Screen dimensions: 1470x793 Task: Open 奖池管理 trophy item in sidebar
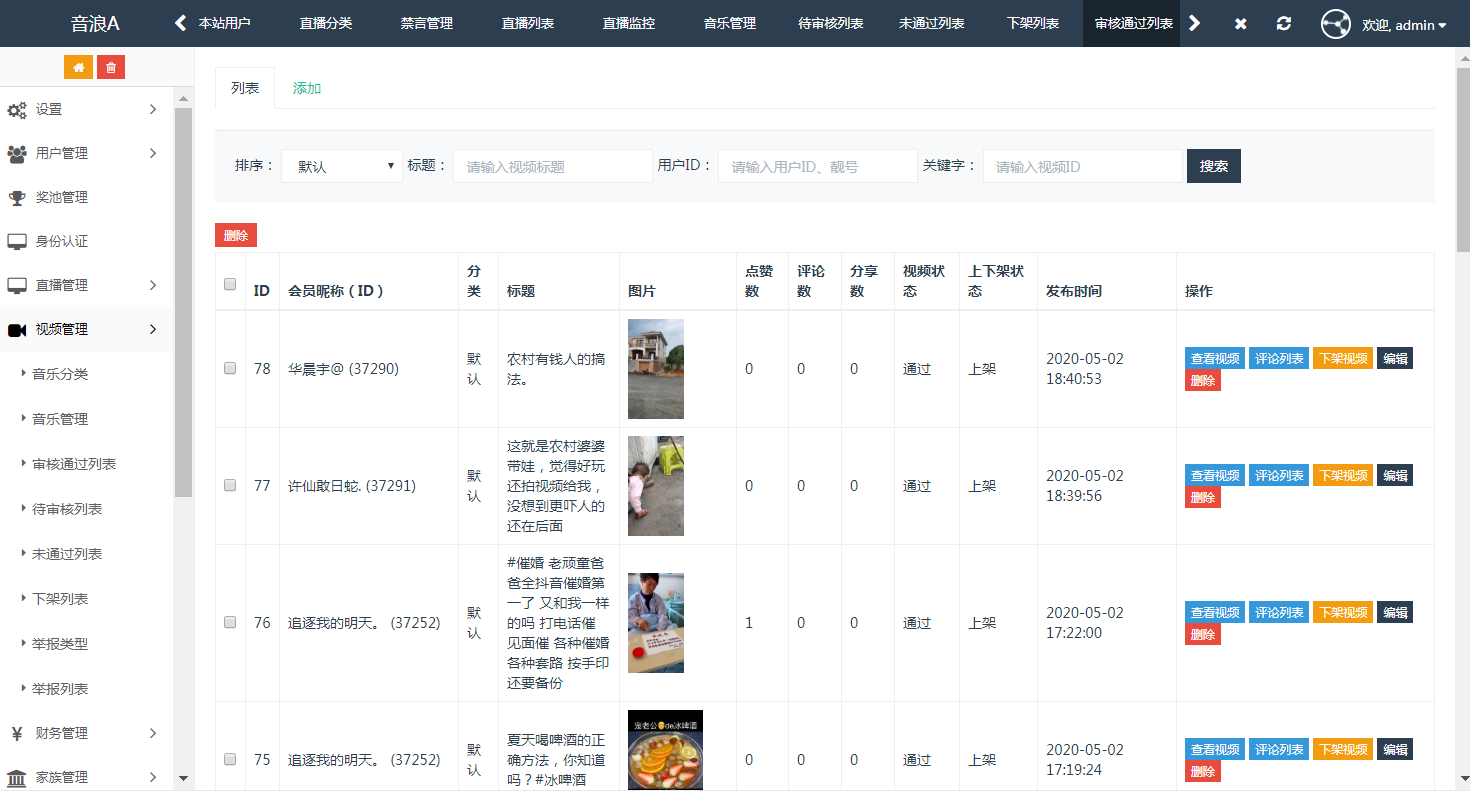click(62, 197)
